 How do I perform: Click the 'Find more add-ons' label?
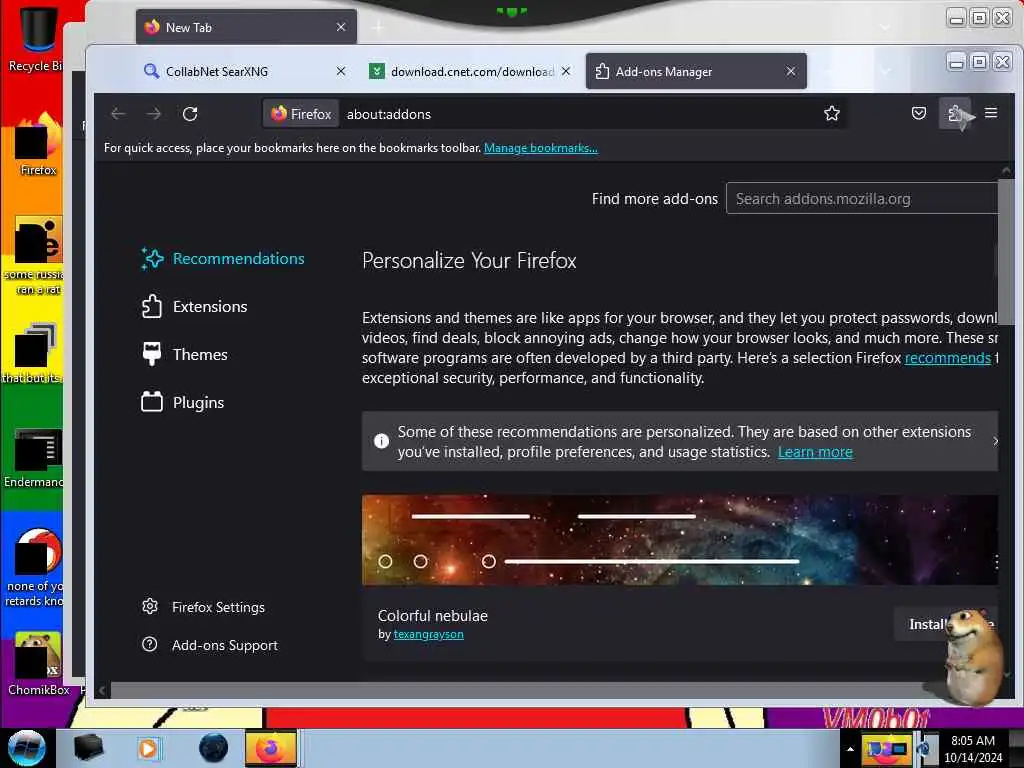point(654,199)
